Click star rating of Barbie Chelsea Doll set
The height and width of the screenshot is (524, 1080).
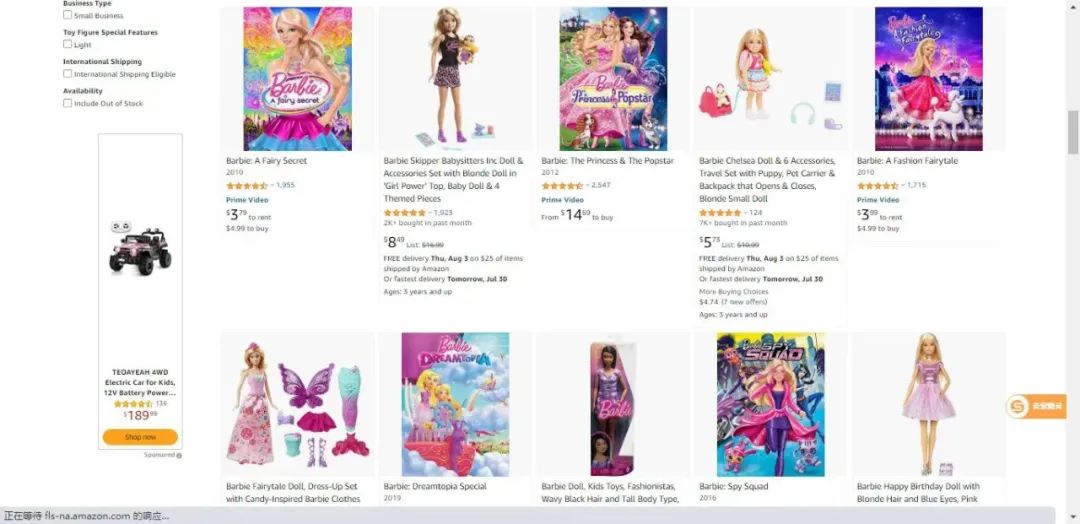click(x=720, y=213)
